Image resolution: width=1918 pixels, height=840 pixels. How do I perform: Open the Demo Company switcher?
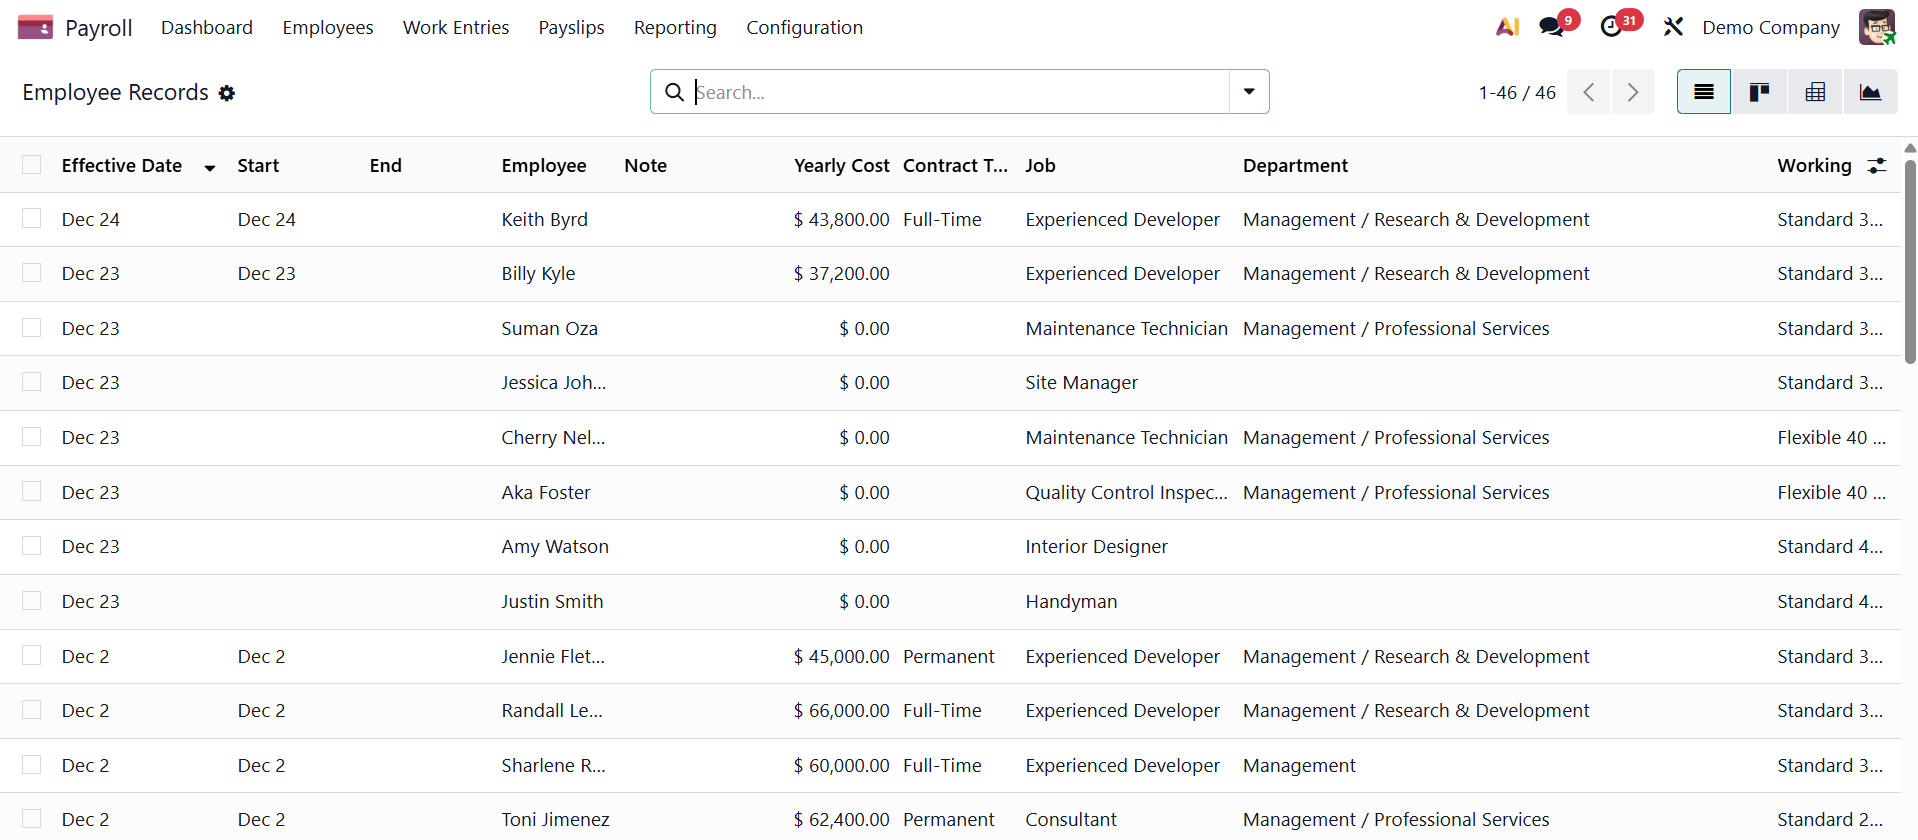pyautogui.click(x=1771, y=27)
